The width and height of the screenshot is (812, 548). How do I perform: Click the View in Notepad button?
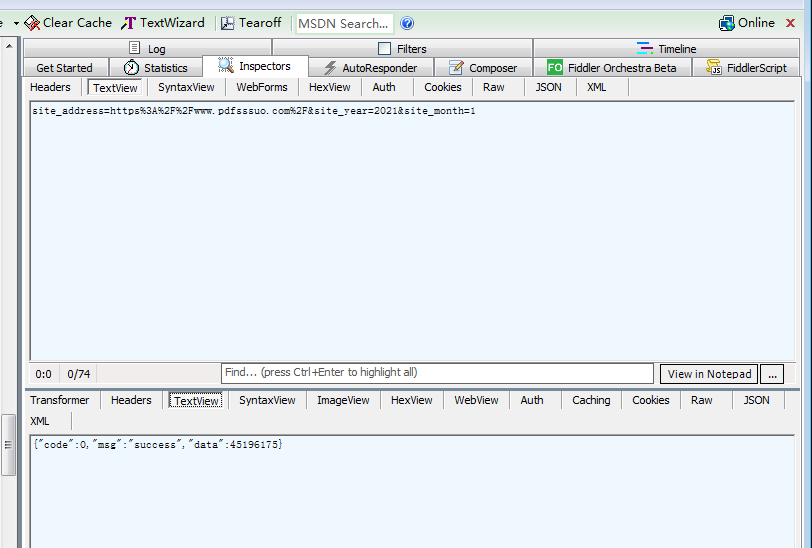709,374
